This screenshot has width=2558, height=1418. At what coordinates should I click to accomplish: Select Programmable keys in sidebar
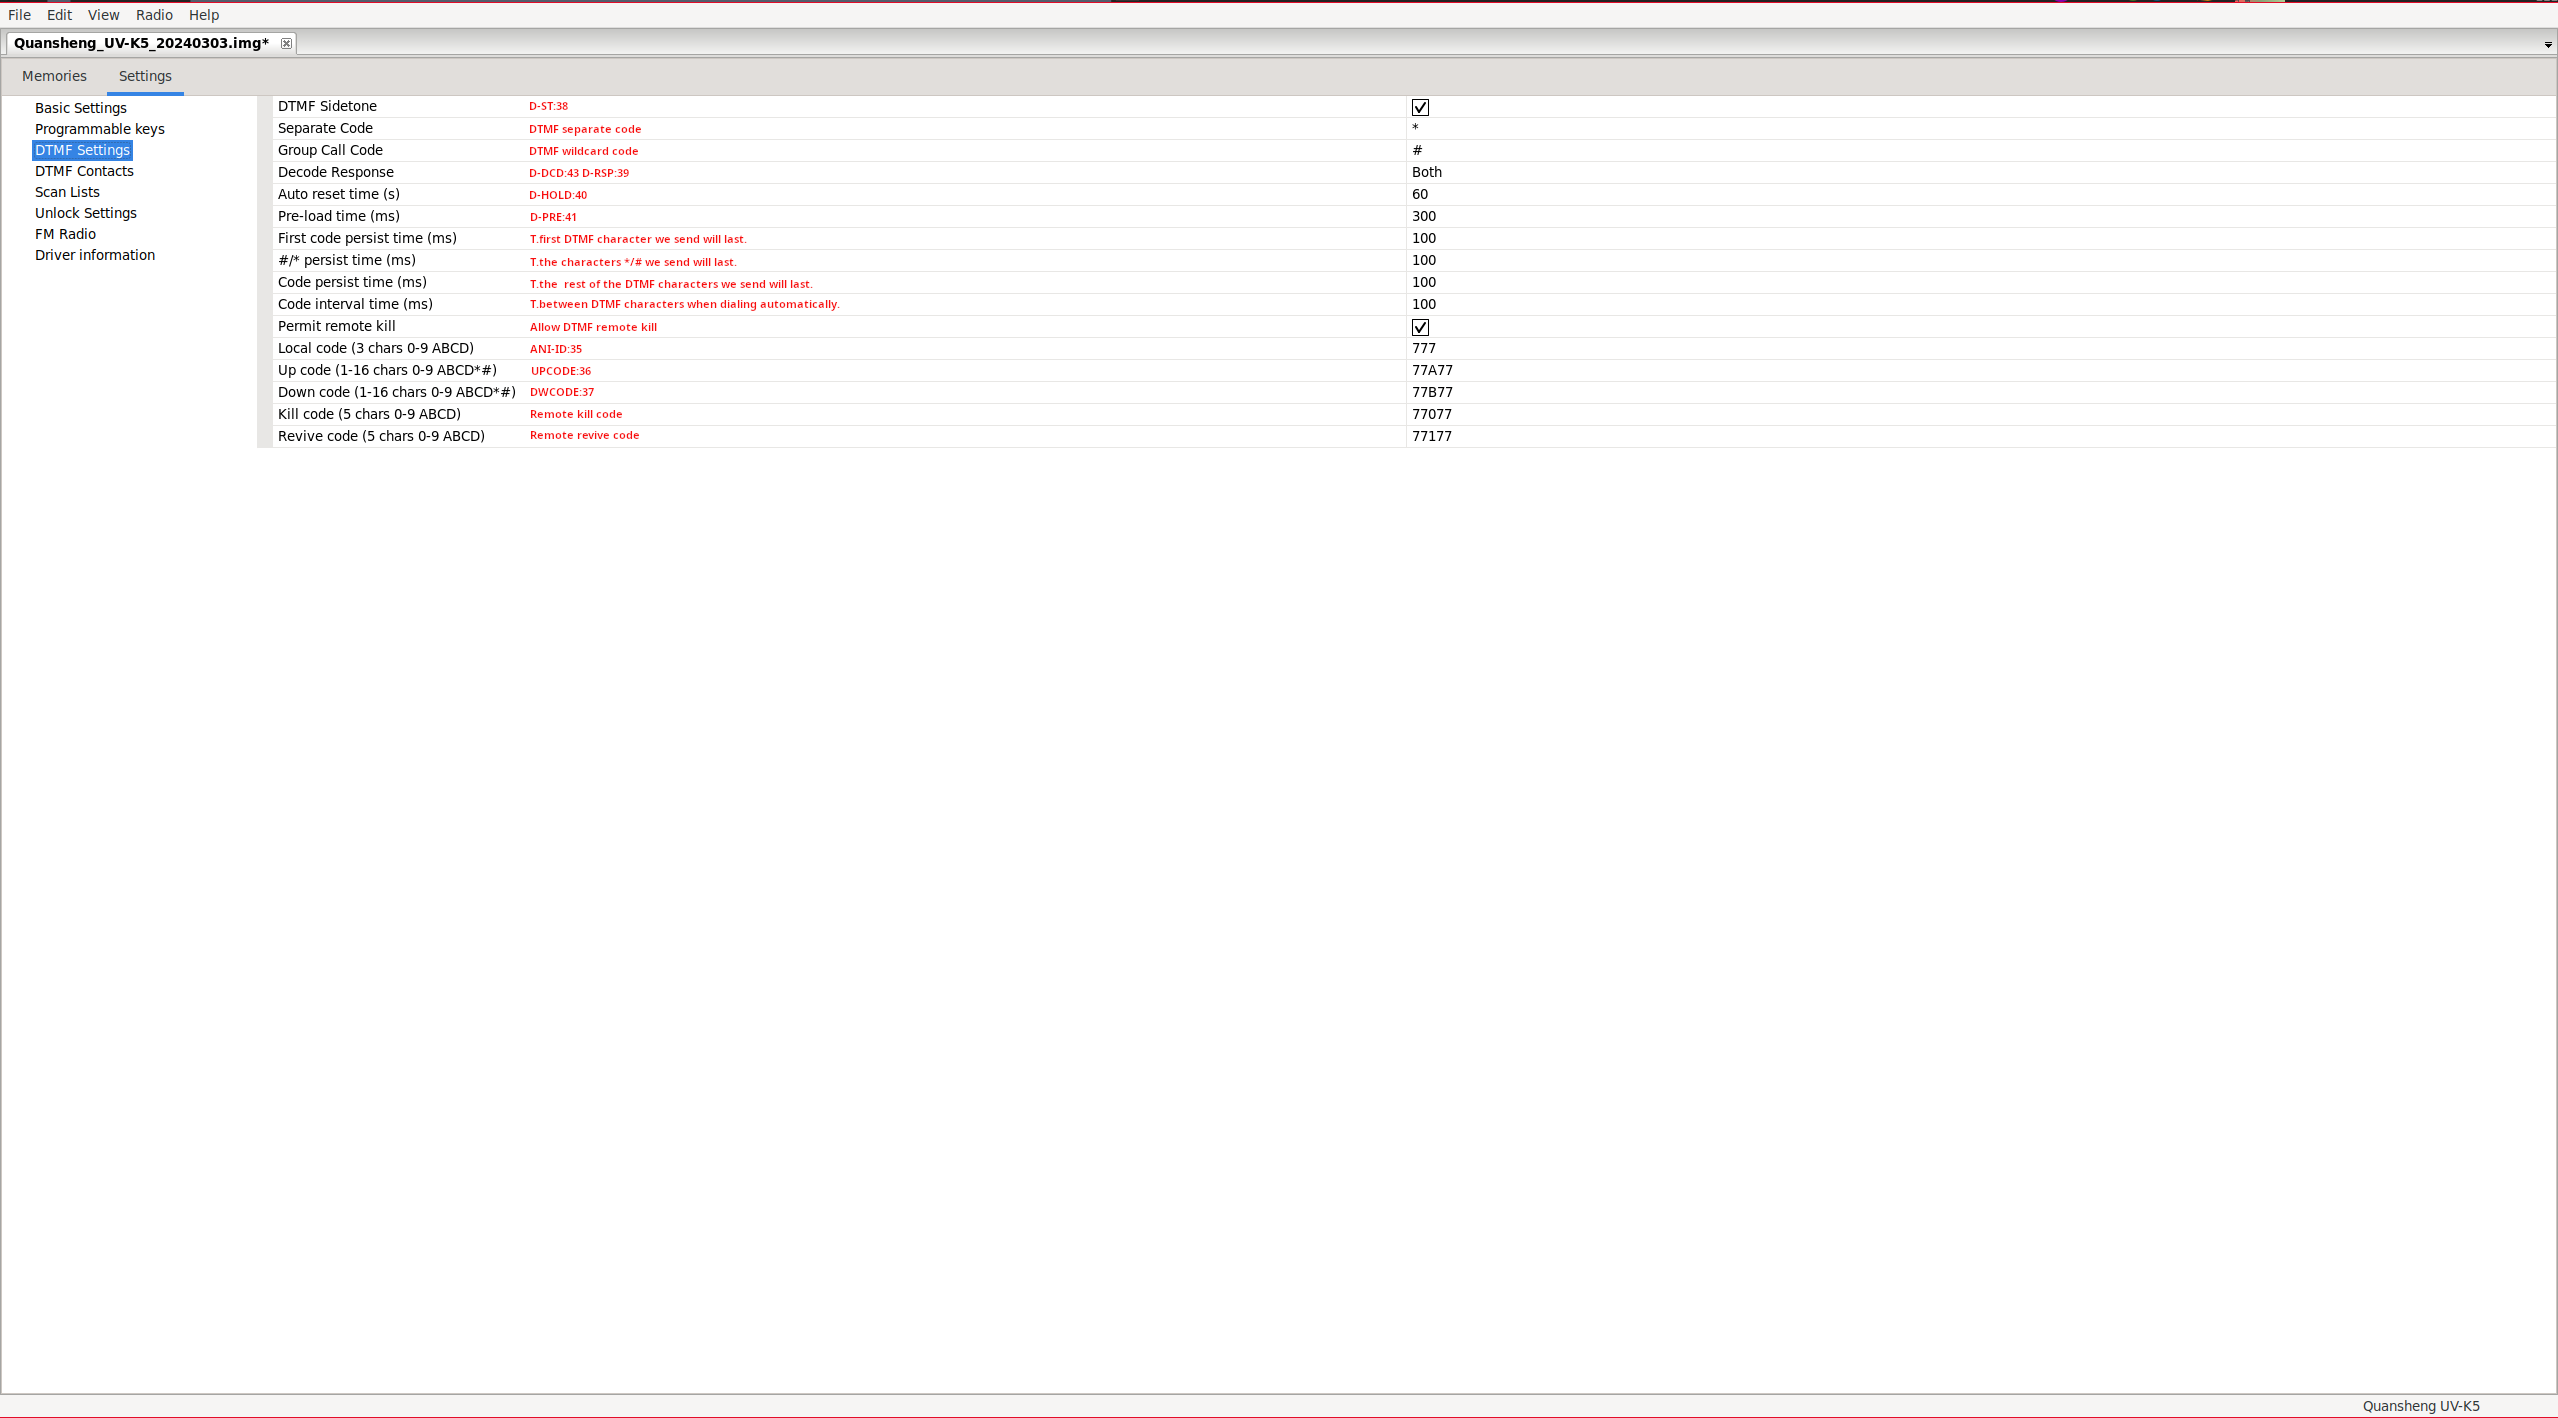[x=99, y=129]
